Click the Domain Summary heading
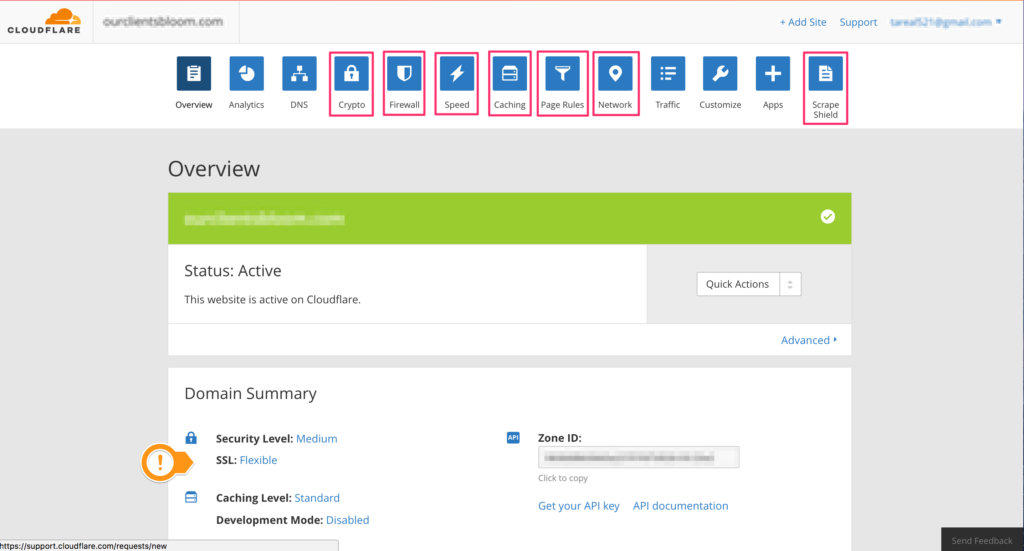The width and height of the screenshot is (1024, 551). coord(250,394)
